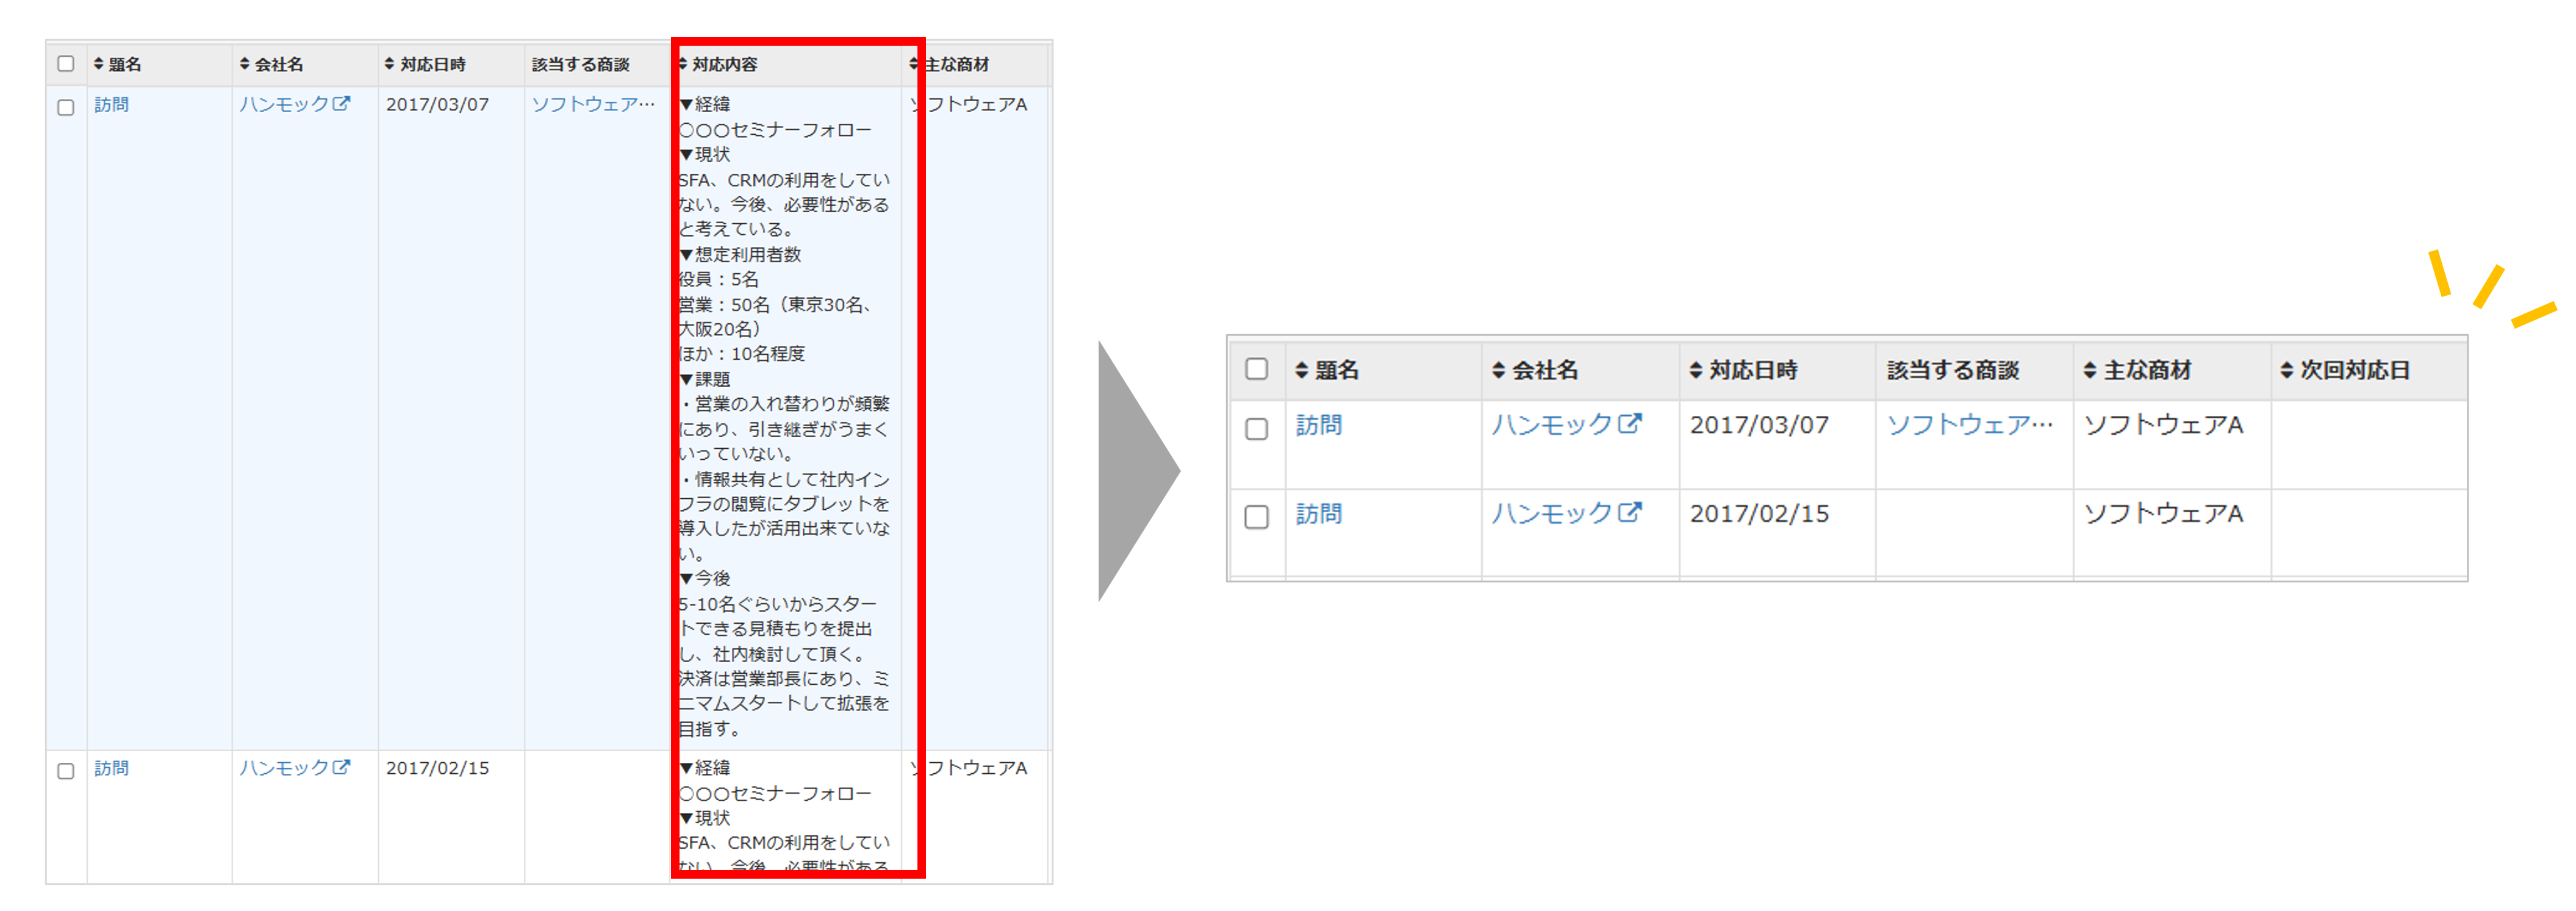2576x911 pixels.
Task: Check the right table 2017/02/15 row checkbox
Action: [x=1256, y=516]
